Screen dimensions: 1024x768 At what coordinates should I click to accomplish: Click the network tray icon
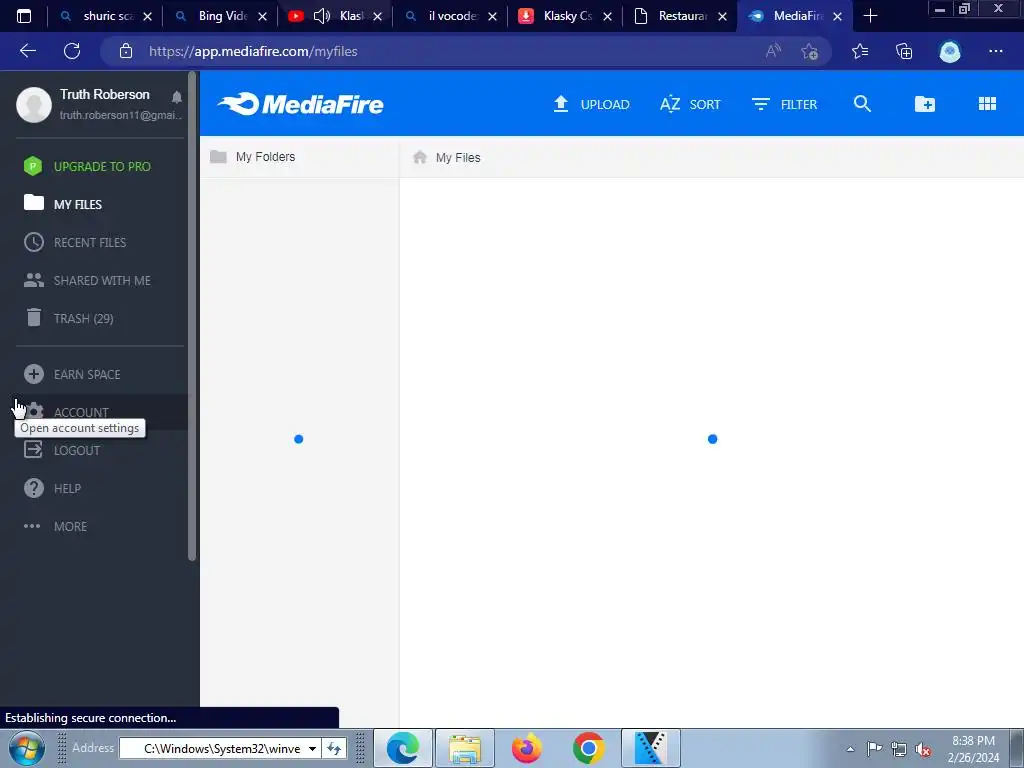click(899, 749)
